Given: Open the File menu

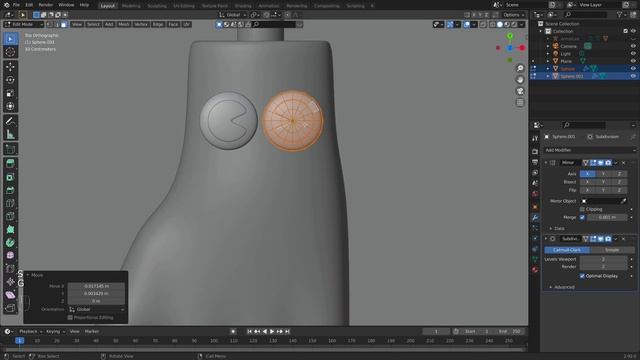Looking at the screenshot, I should (16, 5).
